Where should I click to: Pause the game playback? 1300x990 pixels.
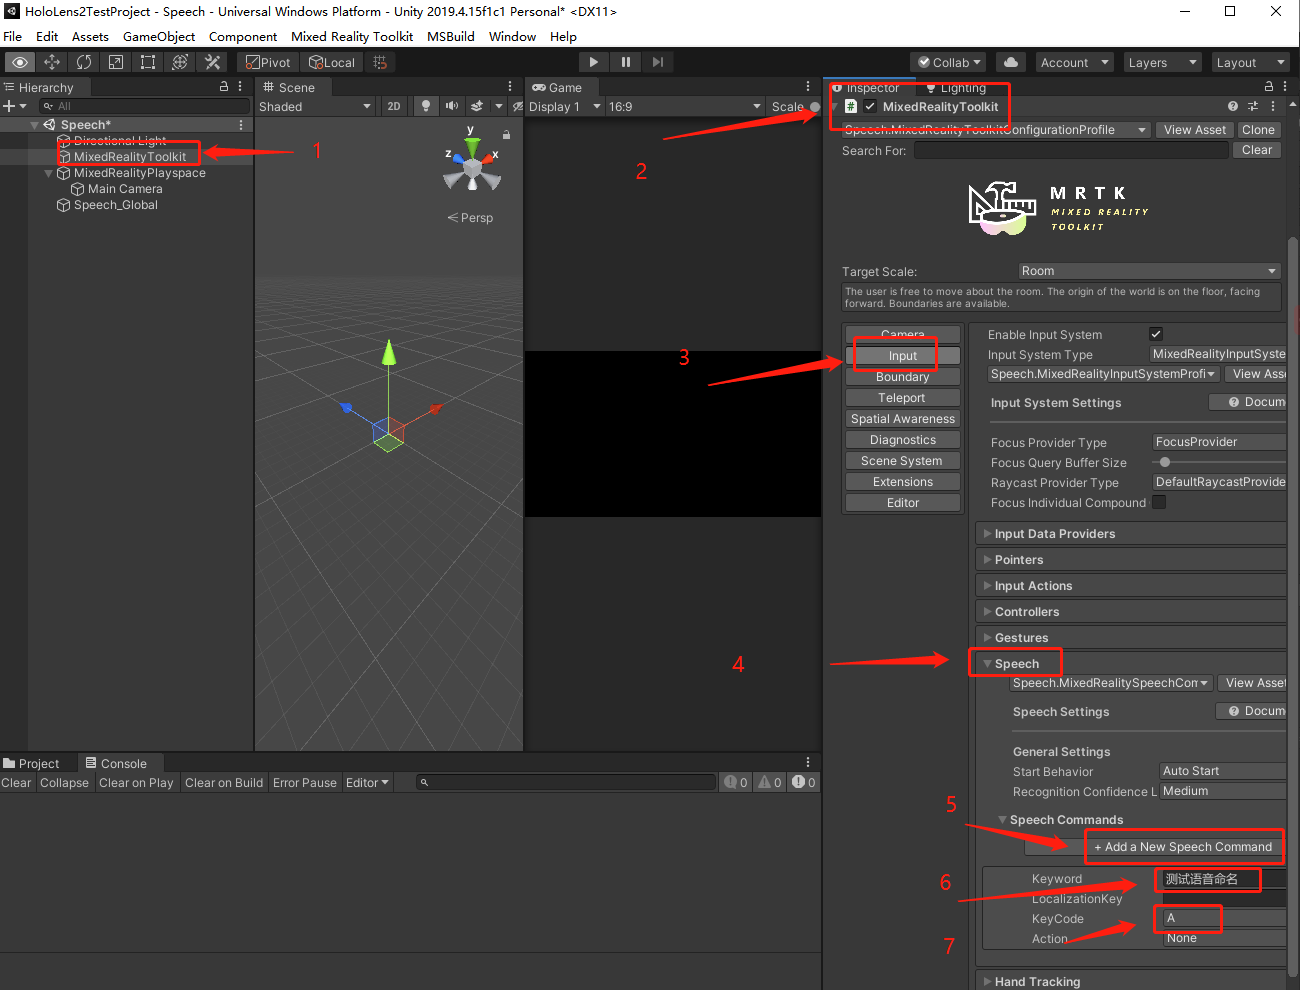[x=625, y=62]
